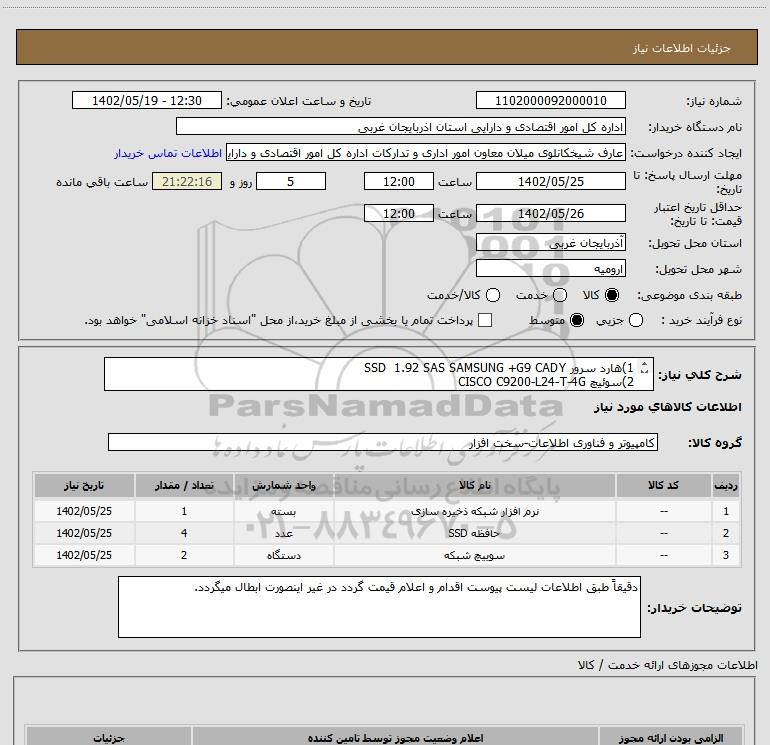The height and width of the screenshot is (745, 770).
Task: Click the price validity hour field 12:00
Action: [399, 214]
